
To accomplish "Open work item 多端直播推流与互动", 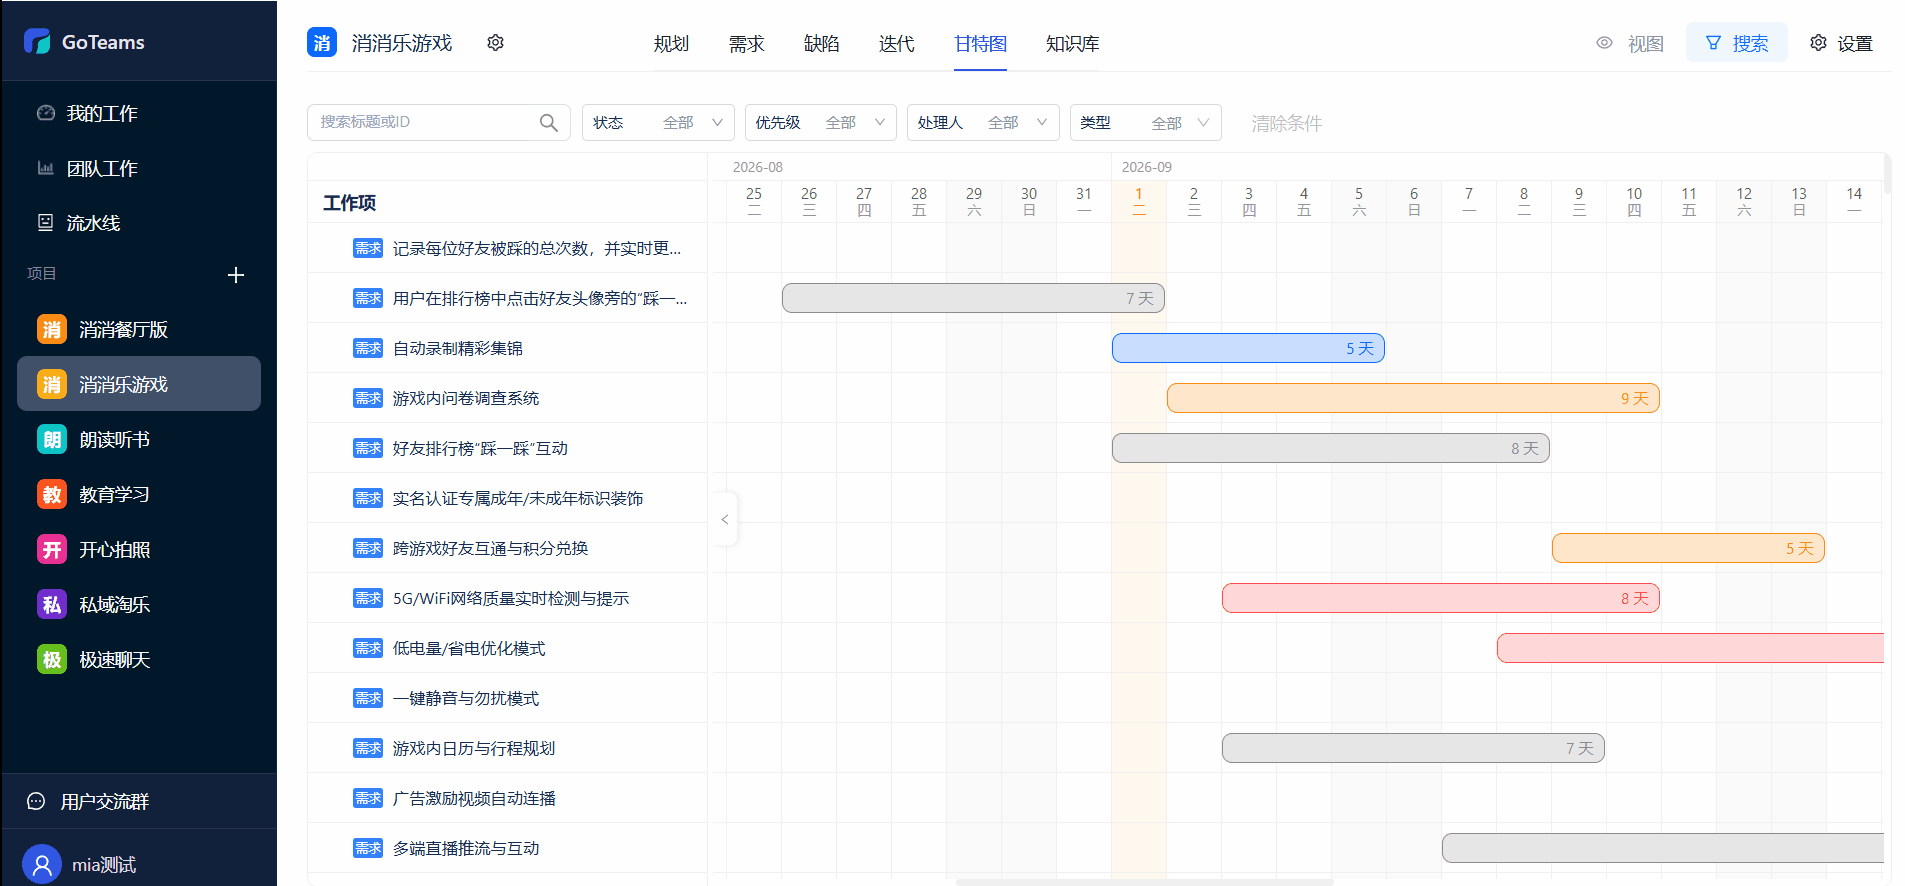I will (x=466, y=848).
